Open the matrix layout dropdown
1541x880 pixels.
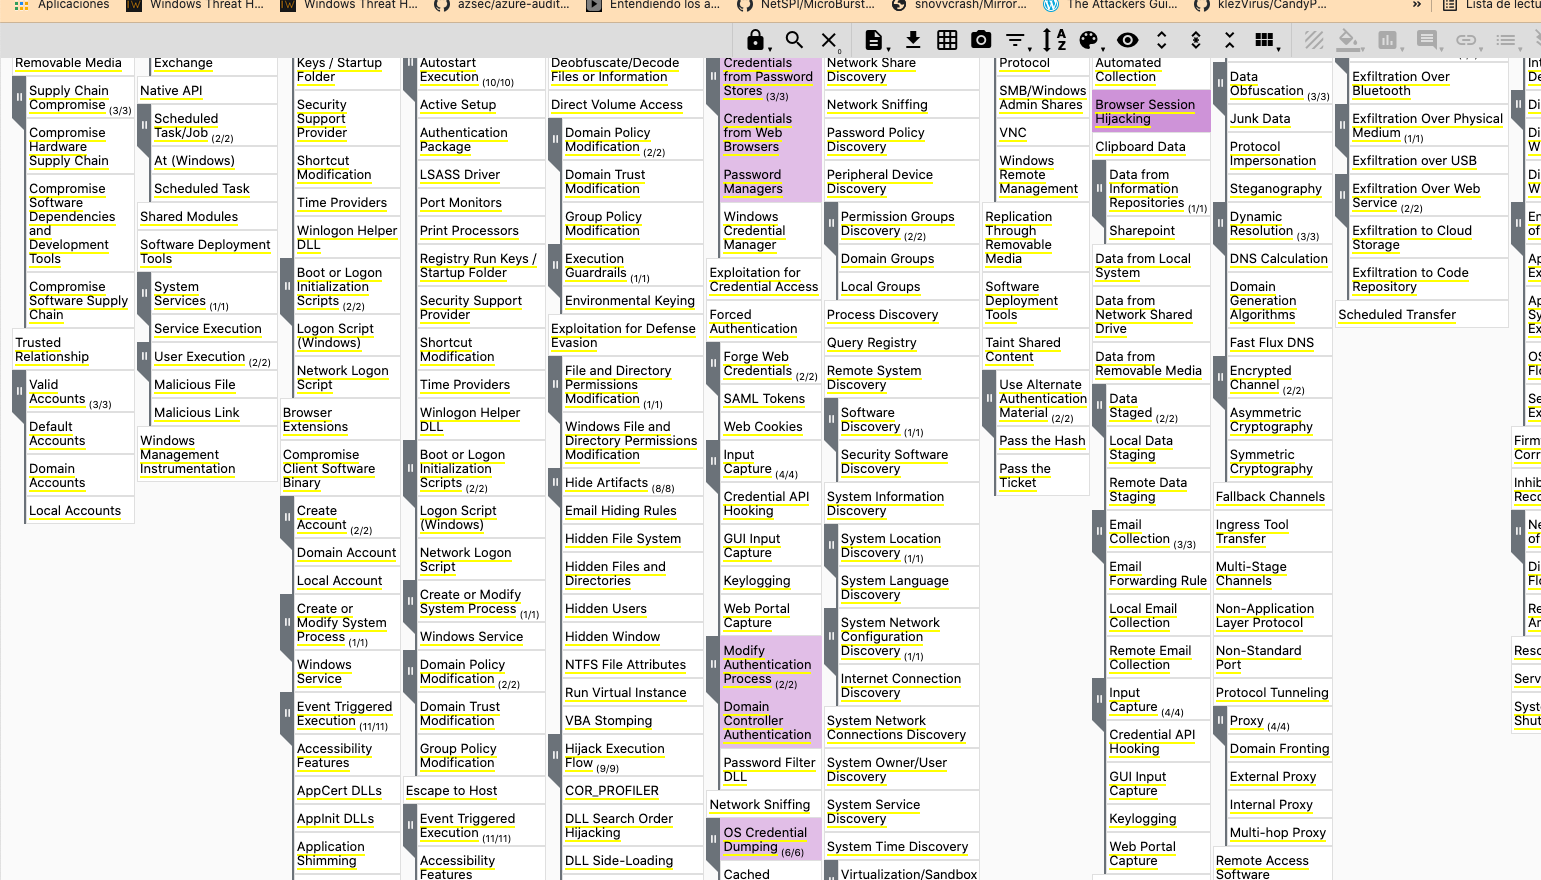pyautogui.click(x=1266, y=40)
